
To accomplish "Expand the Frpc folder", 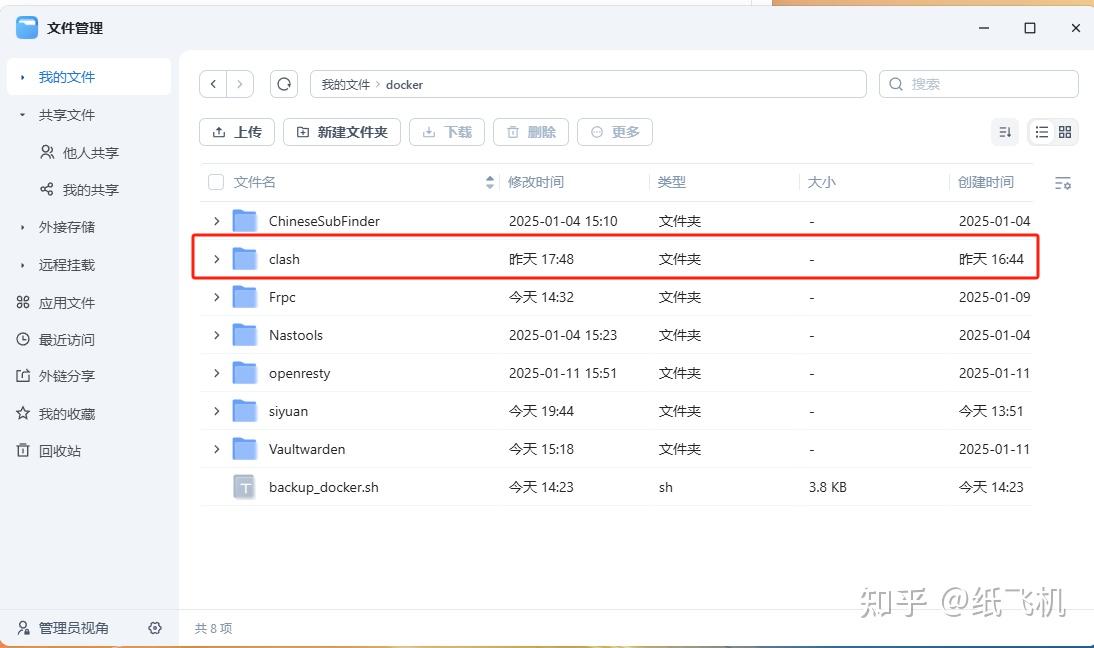I will click(x=216, y=296).
